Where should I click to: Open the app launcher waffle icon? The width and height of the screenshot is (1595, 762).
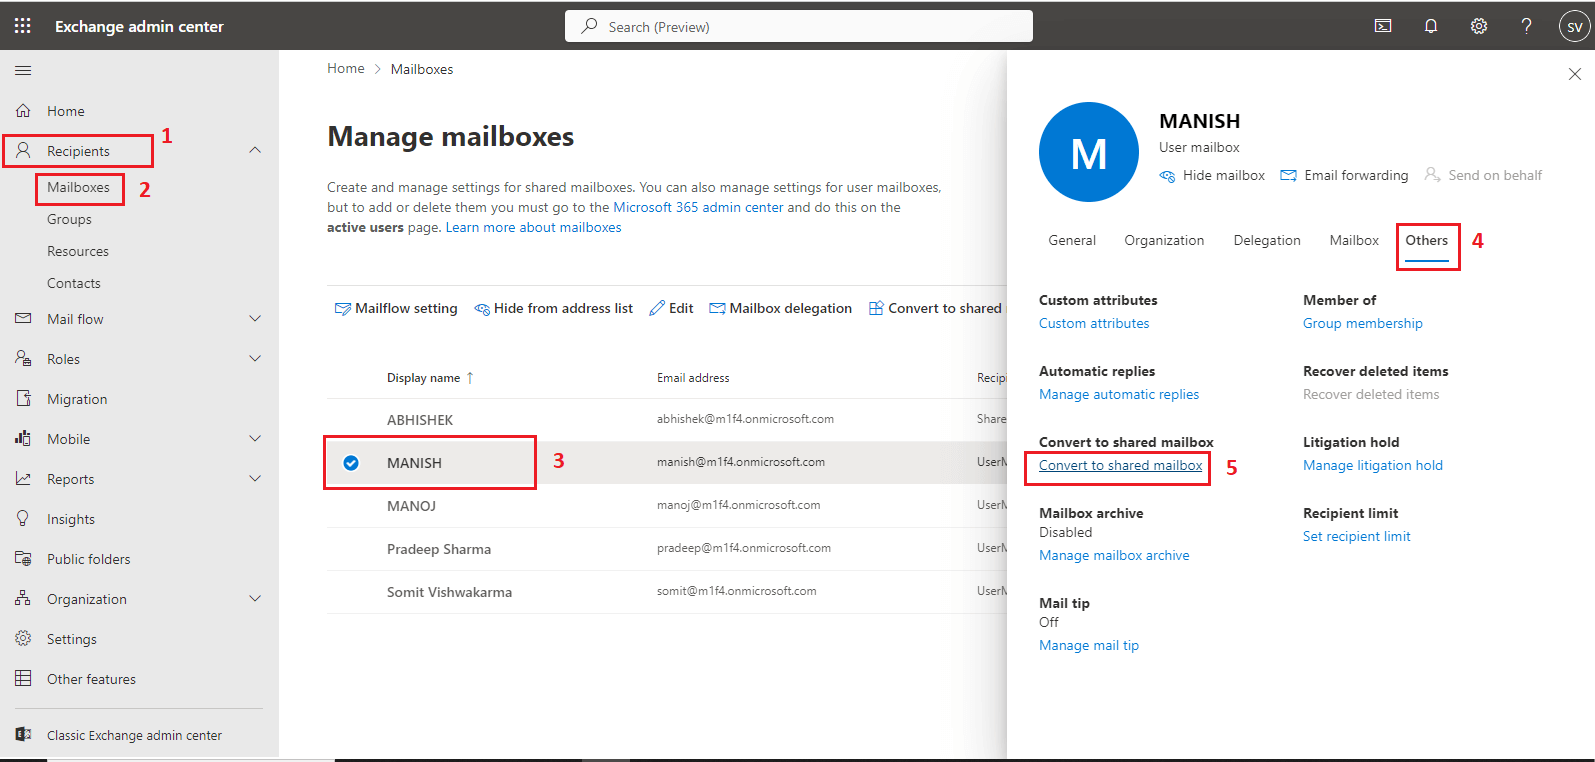click(22, 26)
